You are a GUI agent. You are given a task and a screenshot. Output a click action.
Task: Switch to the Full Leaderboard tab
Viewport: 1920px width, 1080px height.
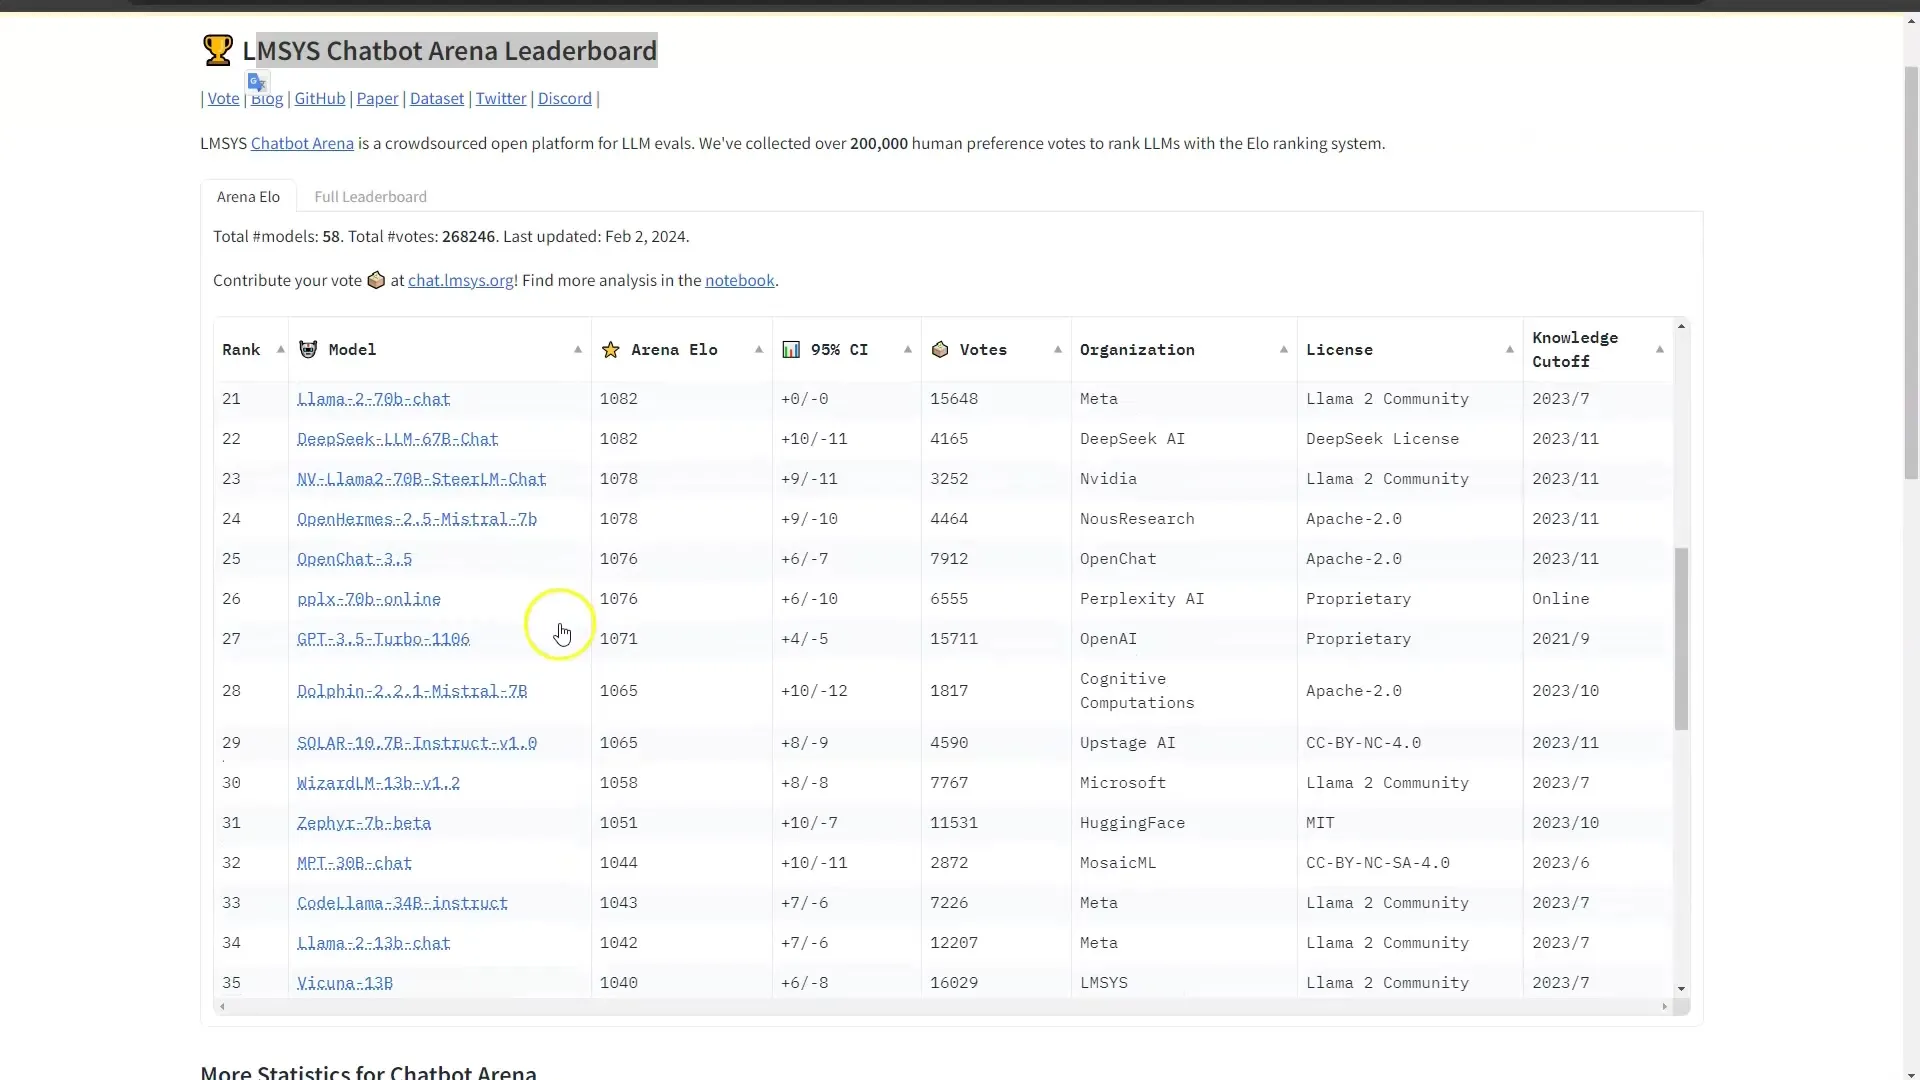pyautogui.click(x=369, y=195)
